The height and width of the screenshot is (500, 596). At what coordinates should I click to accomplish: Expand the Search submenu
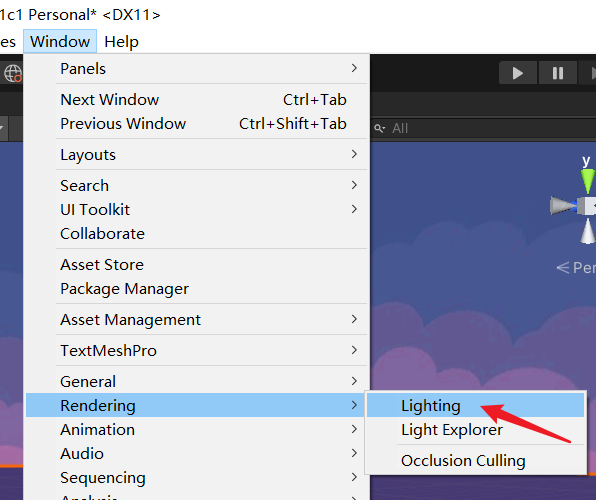point(196,186)
